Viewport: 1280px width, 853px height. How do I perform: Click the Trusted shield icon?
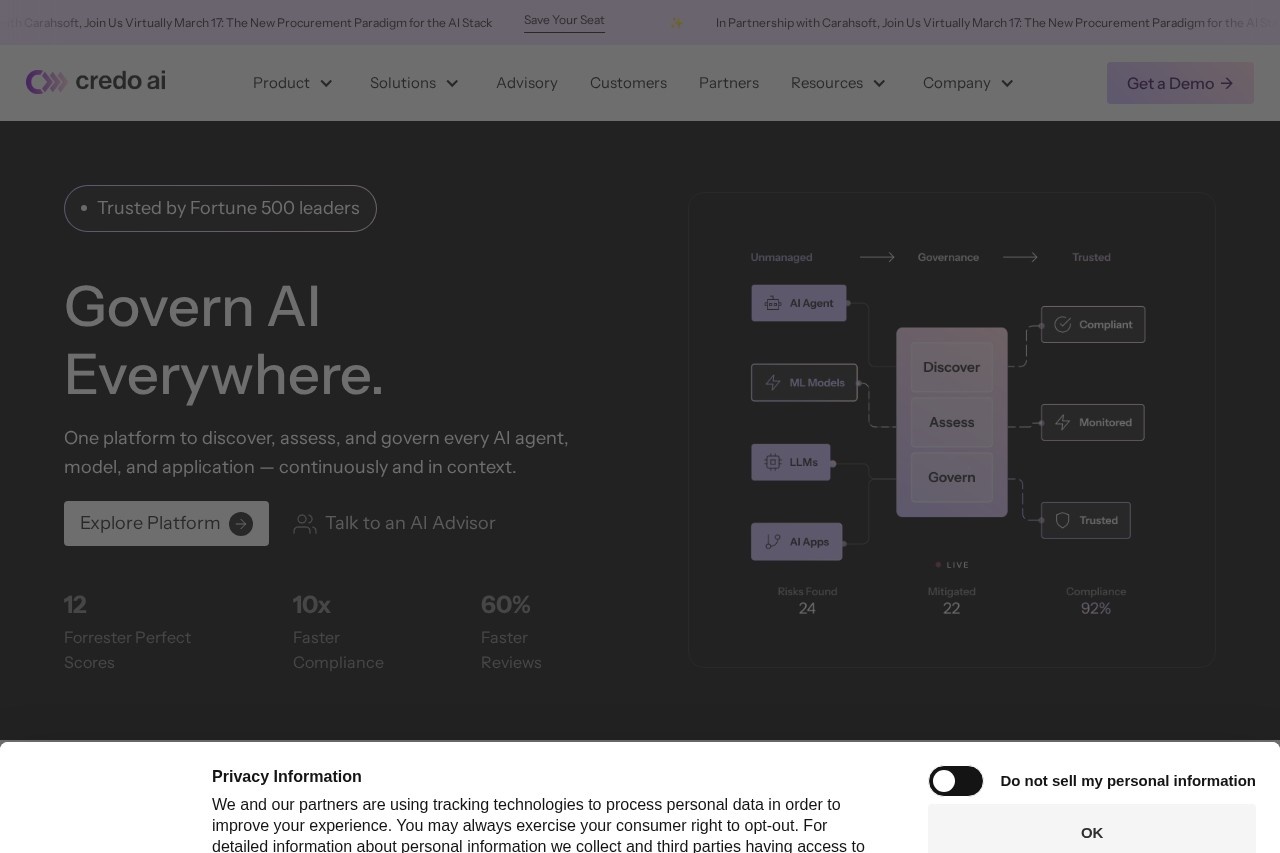(x=1062, y=520)
